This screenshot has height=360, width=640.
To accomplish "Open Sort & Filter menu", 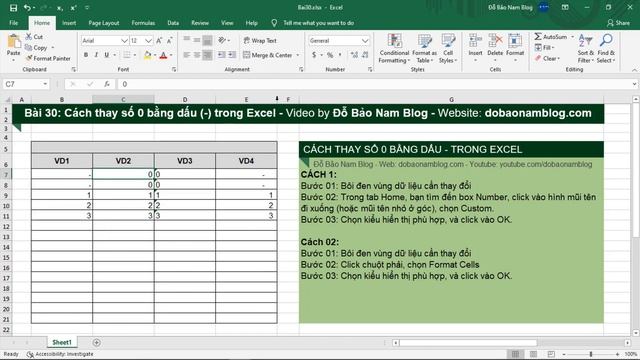I will pos(585,48).
